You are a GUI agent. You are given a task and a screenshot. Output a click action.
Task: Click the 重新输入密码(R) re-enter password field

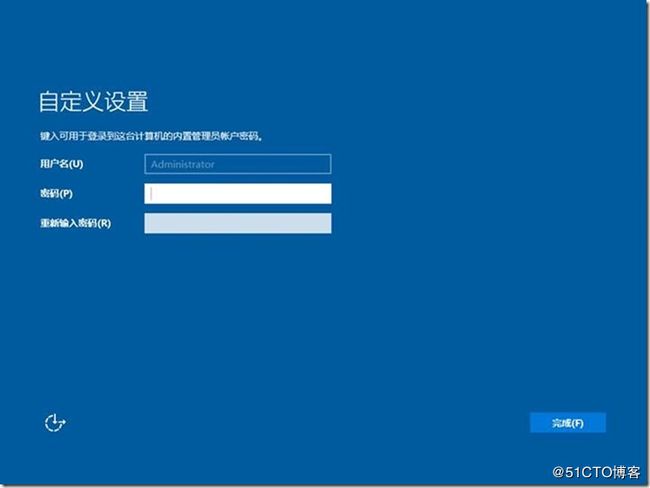coord(238,223)
